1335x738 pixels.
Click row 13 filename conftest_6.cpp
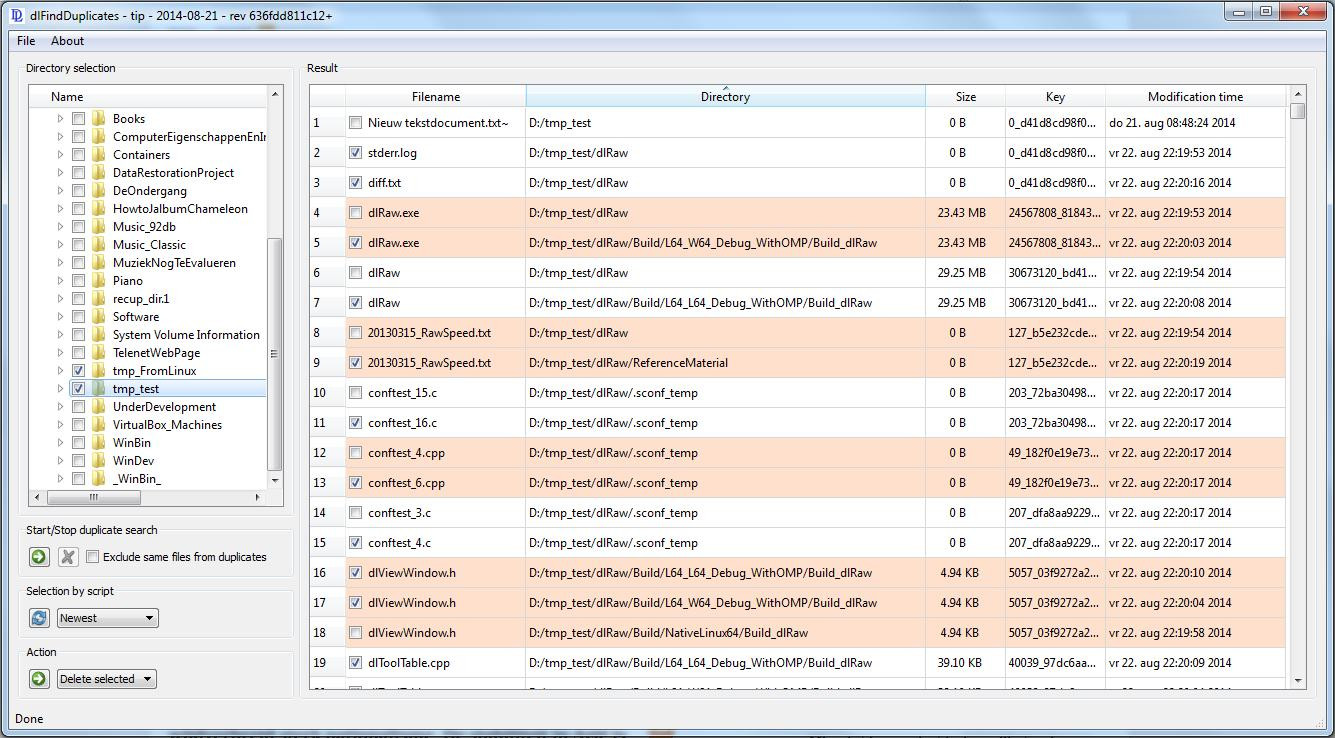coord(406,483)
